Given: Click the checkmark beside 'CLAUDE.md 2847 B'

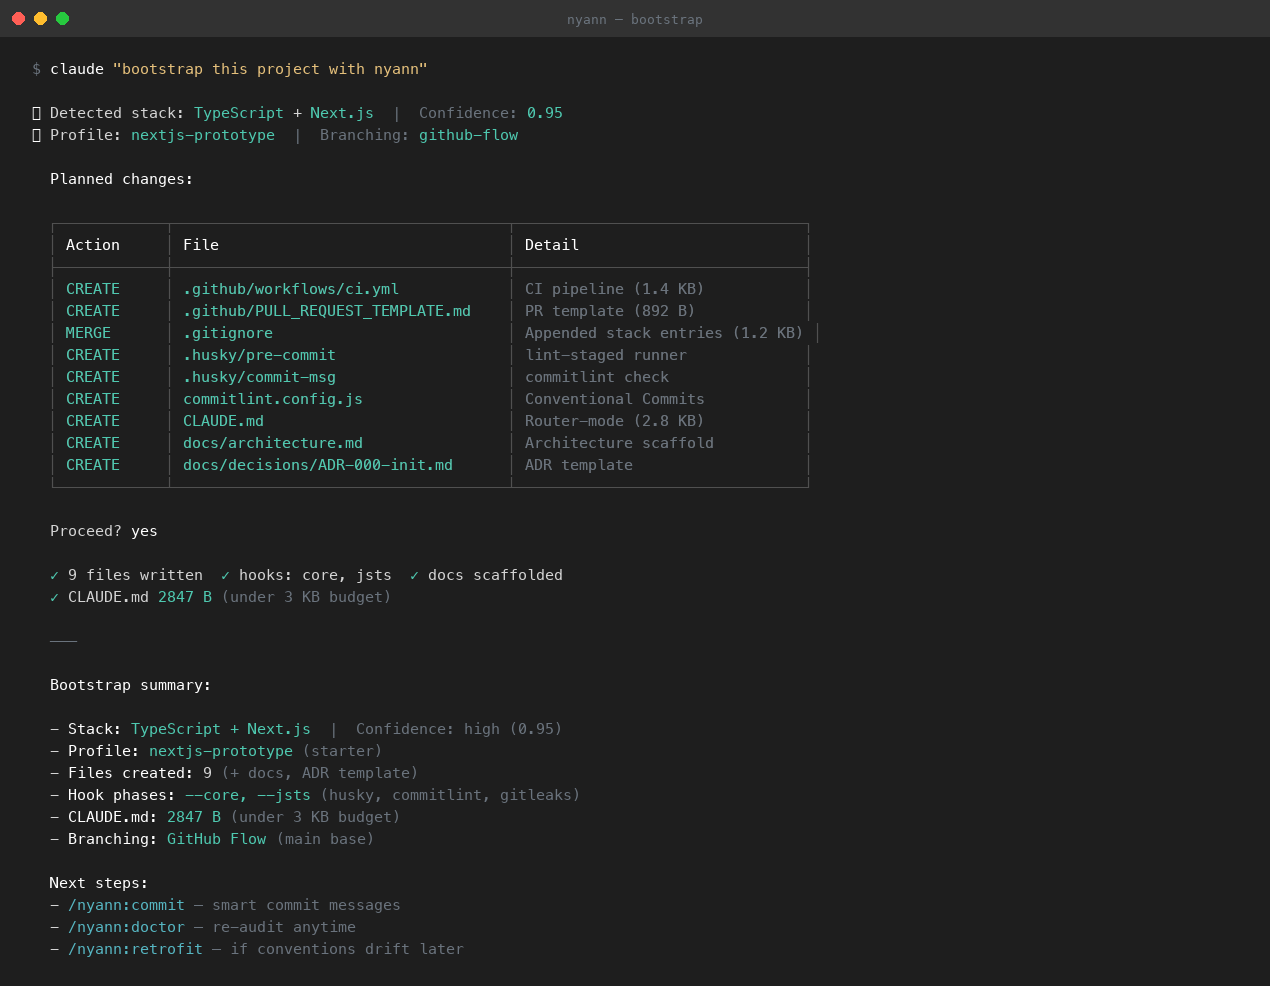Looking at the screenshot, I should (53, 597).
